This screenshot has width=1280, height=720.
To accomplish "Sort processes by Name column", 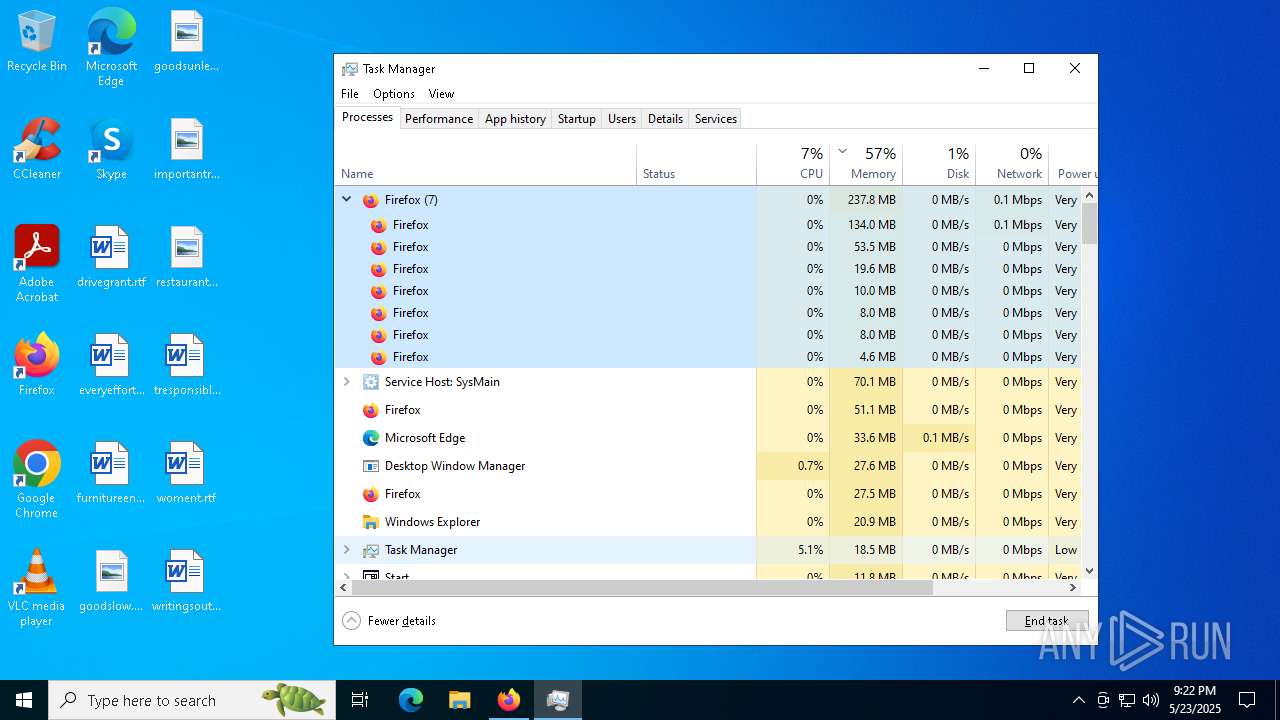I will click(486, 165).
